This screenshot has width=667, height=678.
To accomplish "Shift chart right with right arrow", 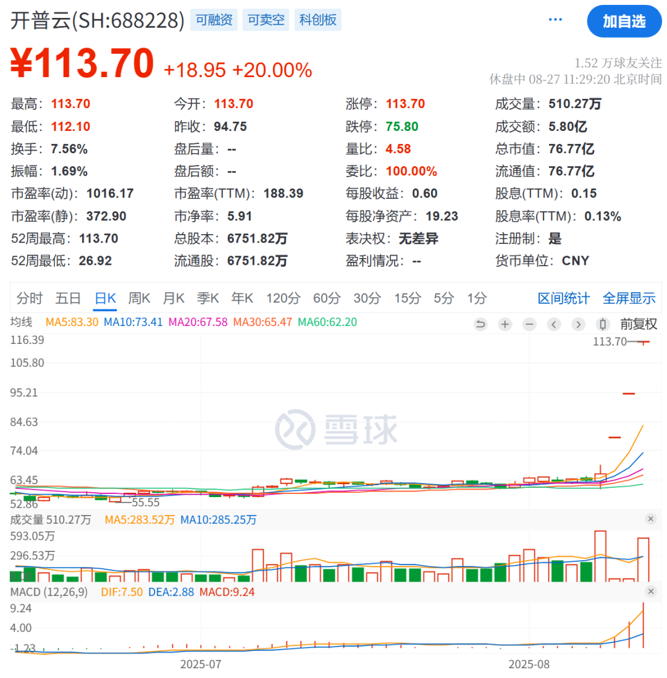I will [x=578, y=324].
